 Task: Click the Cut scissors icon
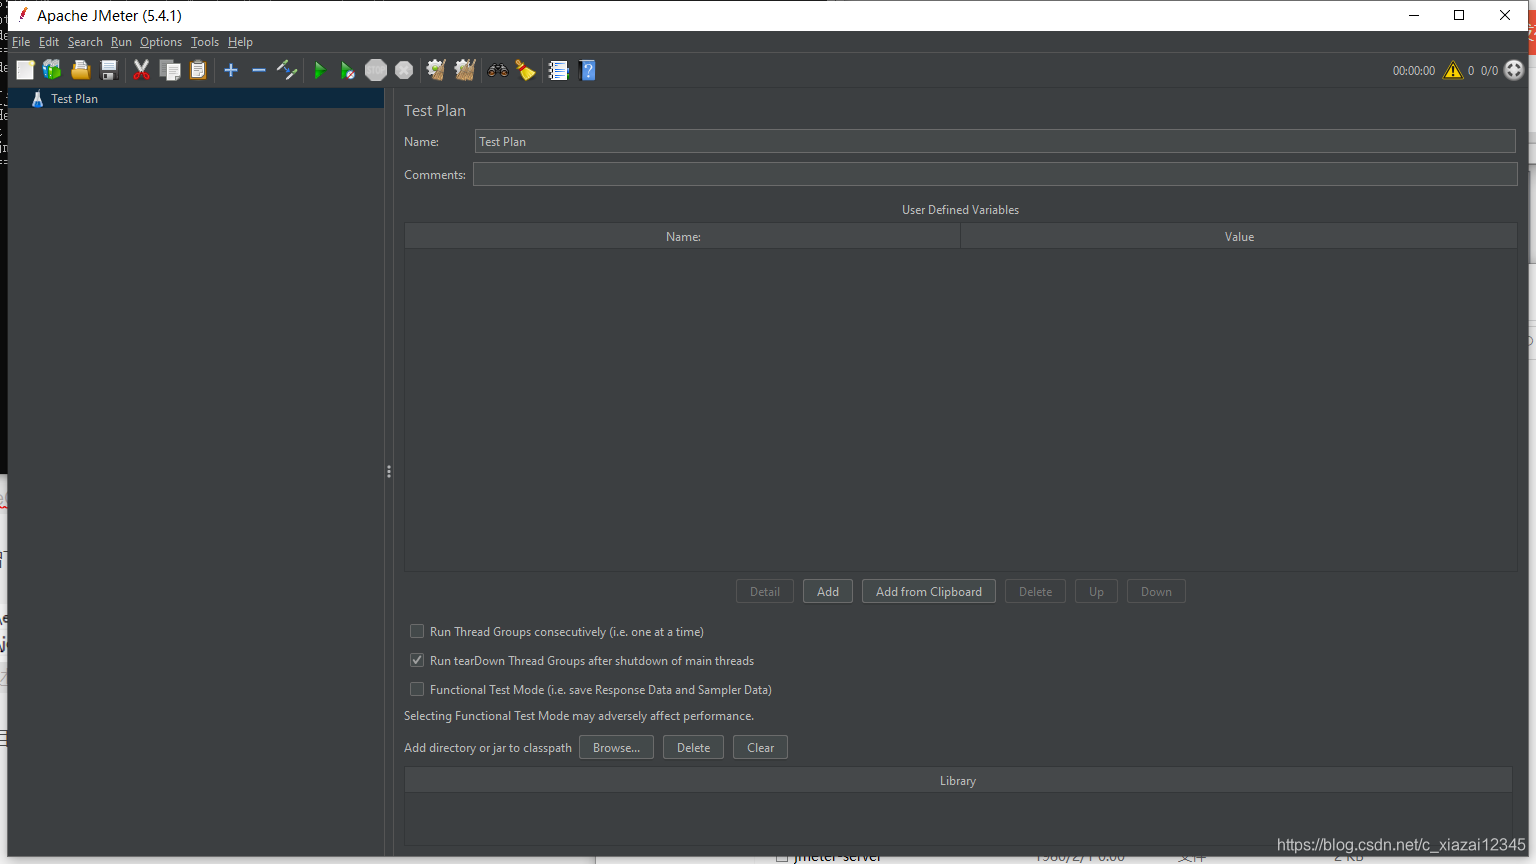click(x=141, y=70)
